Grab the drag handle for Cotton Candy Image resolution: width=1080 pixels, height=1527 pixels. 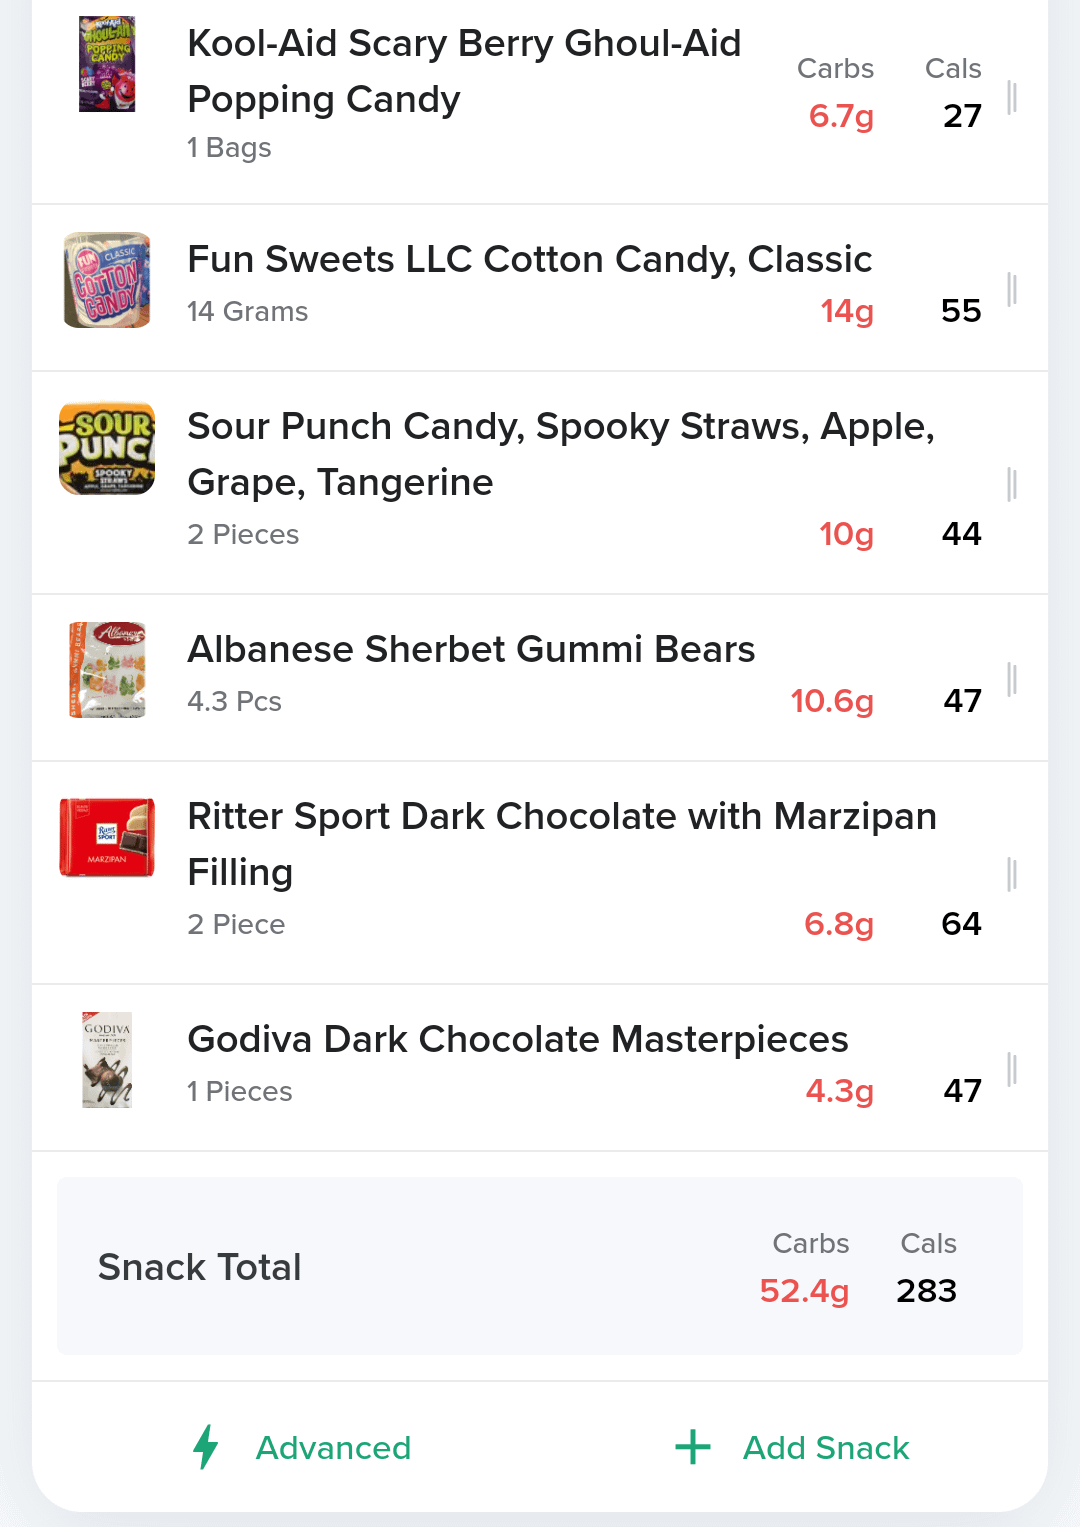tap(1012, 290)
